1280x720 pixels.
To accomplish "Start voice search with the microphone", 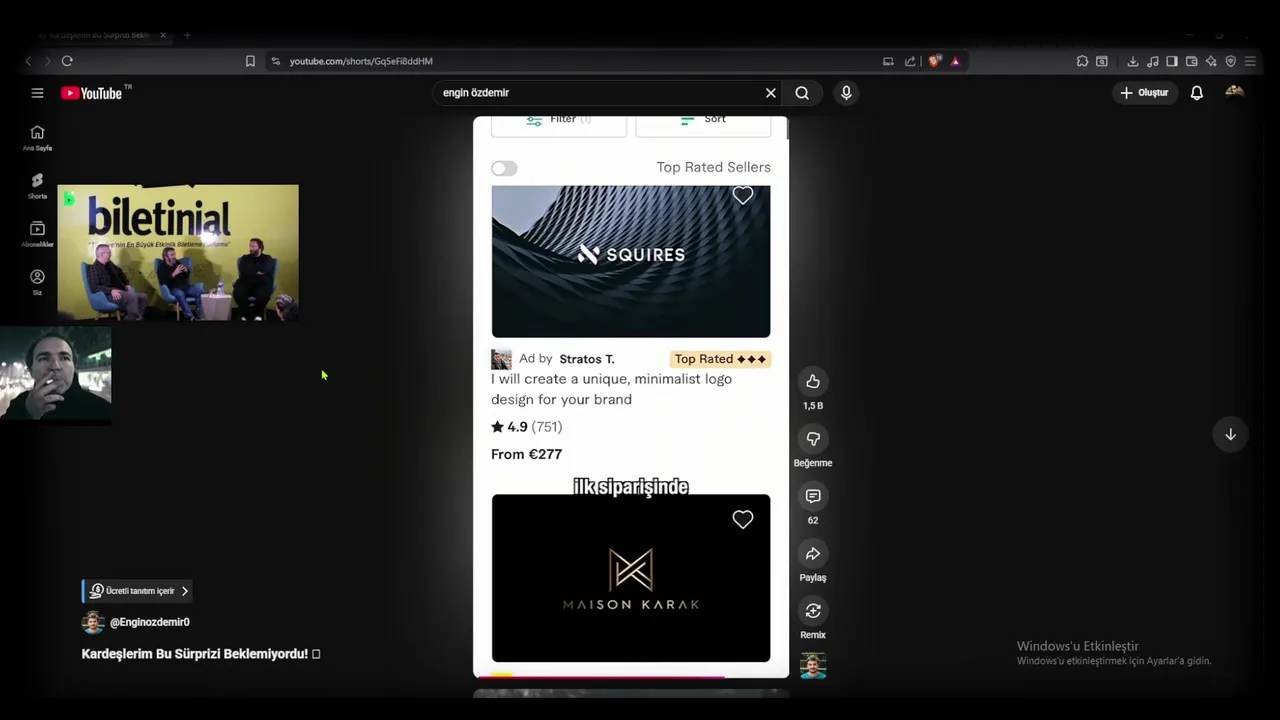I will [x=846, y=93].
